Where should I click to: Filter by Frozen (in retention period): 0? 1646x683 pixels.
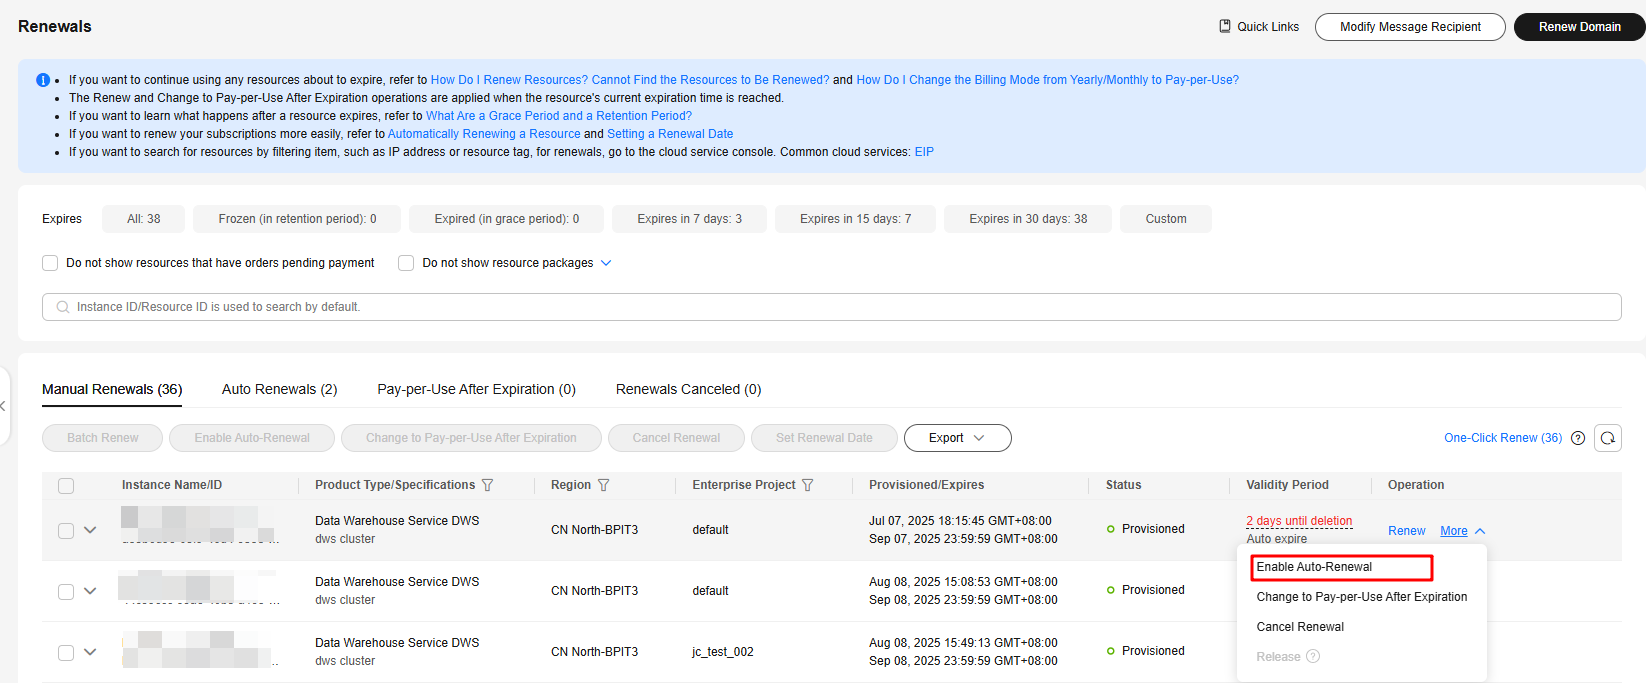pos(297,219)
